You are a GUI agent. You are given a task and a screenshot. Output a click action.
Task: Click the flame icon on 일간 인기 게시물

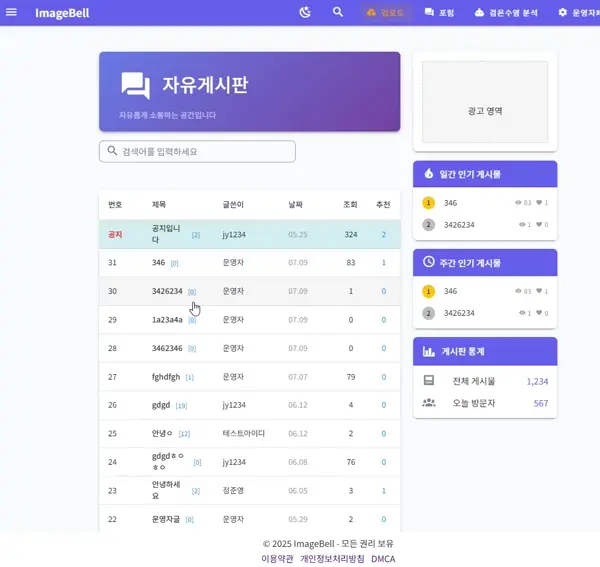(x=429, y=173)
